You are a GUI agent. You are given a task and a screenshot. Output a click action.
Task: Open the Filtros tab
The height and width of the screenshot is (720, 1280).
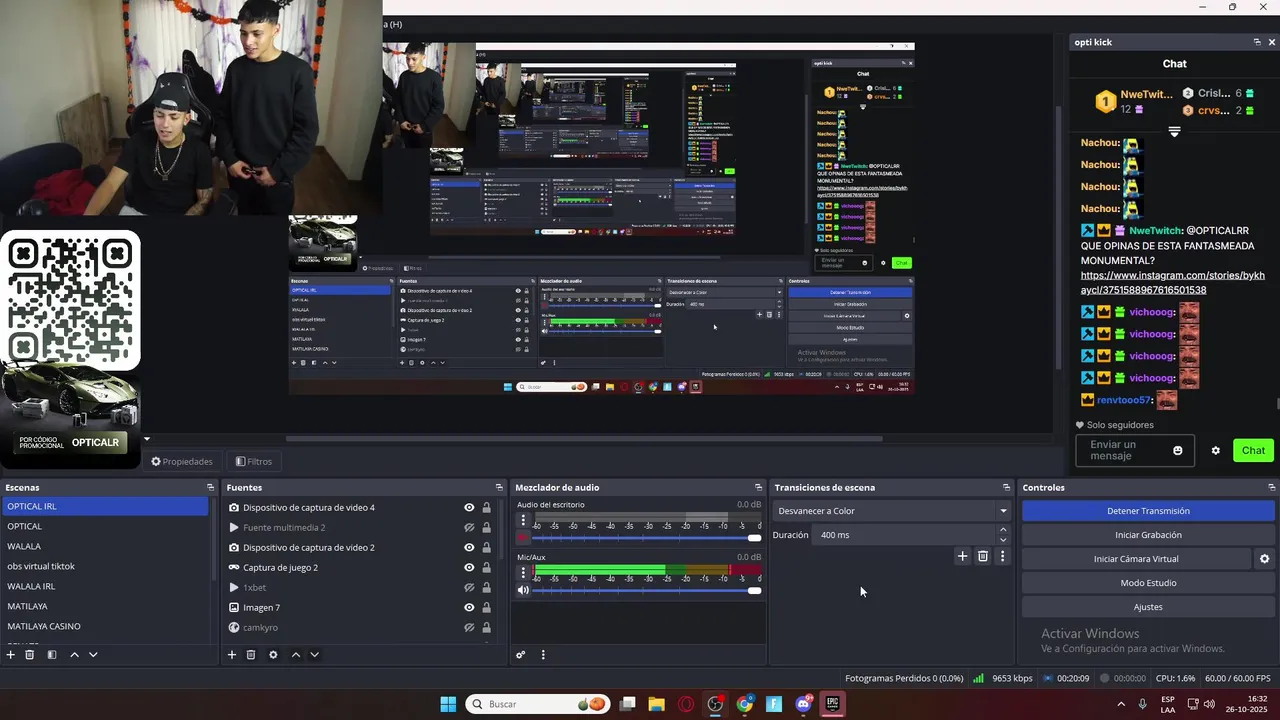[254, 462]
